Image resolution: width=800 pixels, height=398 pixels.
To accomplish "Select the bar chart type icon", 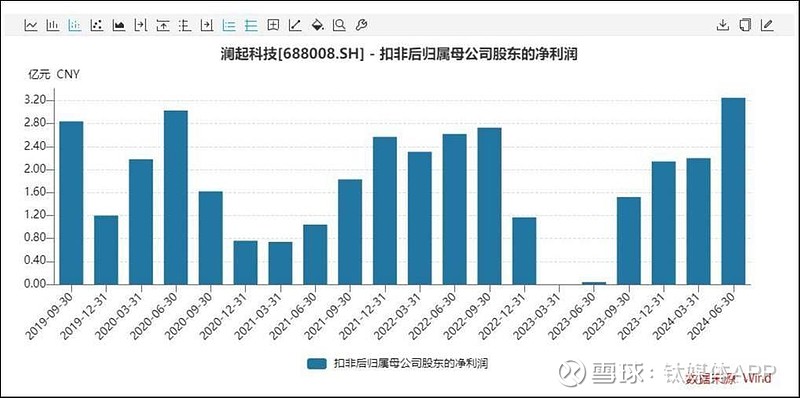I will coord(53,25).
